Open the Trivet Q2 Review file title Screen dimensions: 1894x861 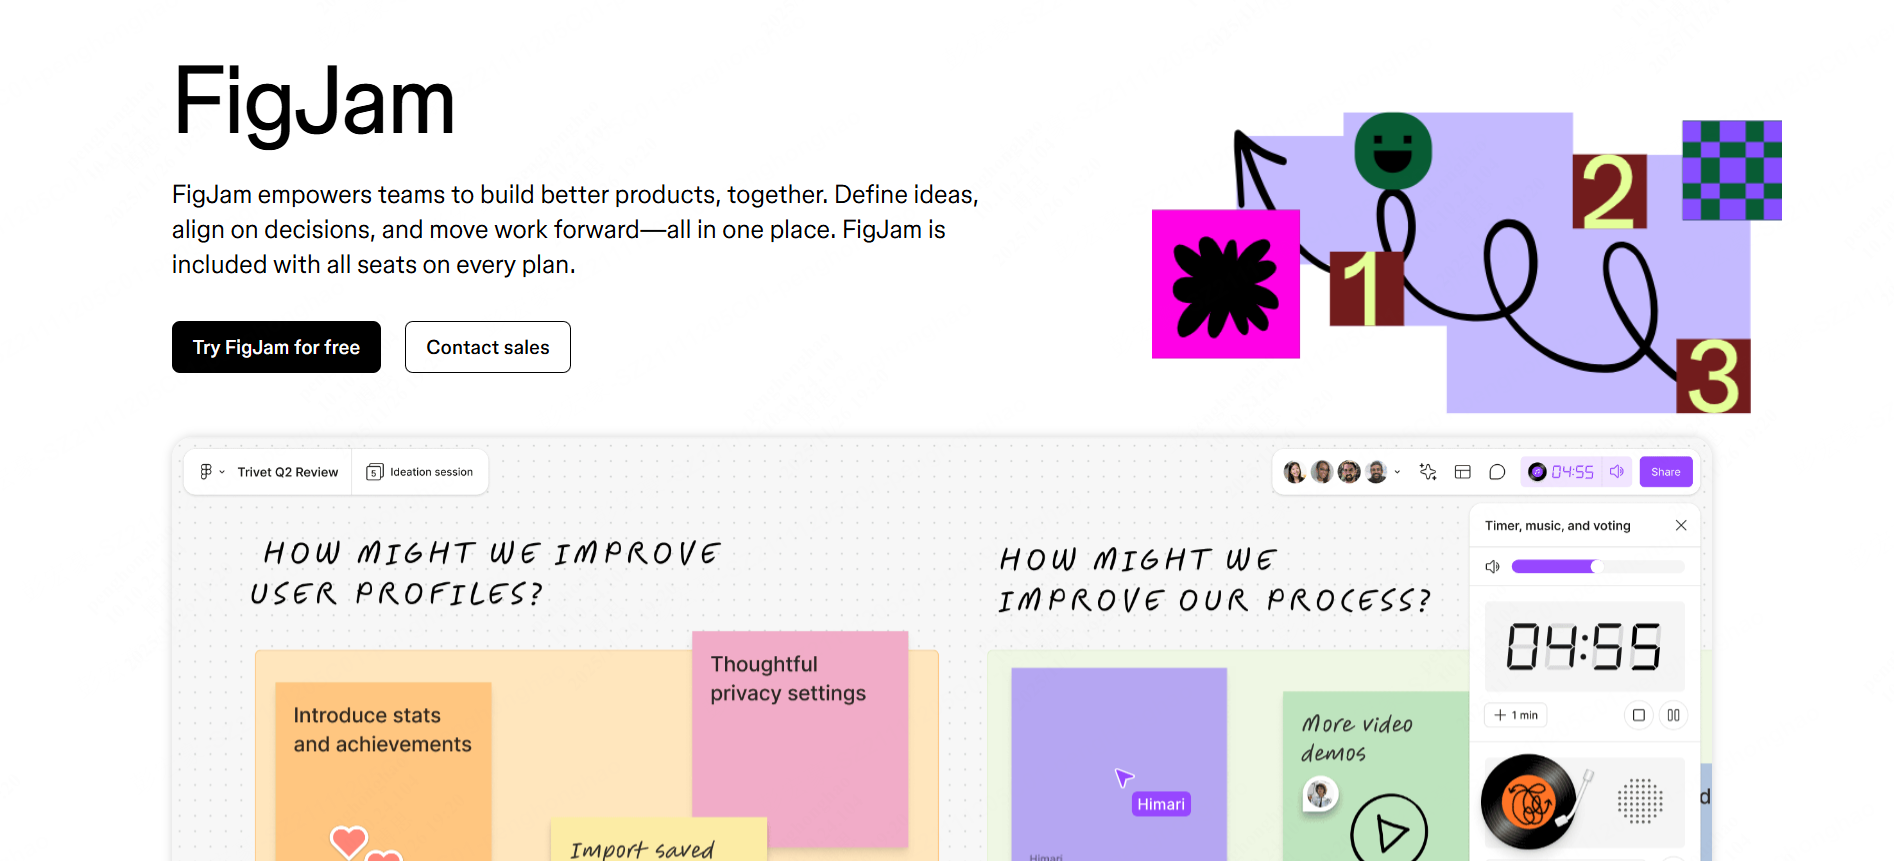click(288, 472)
